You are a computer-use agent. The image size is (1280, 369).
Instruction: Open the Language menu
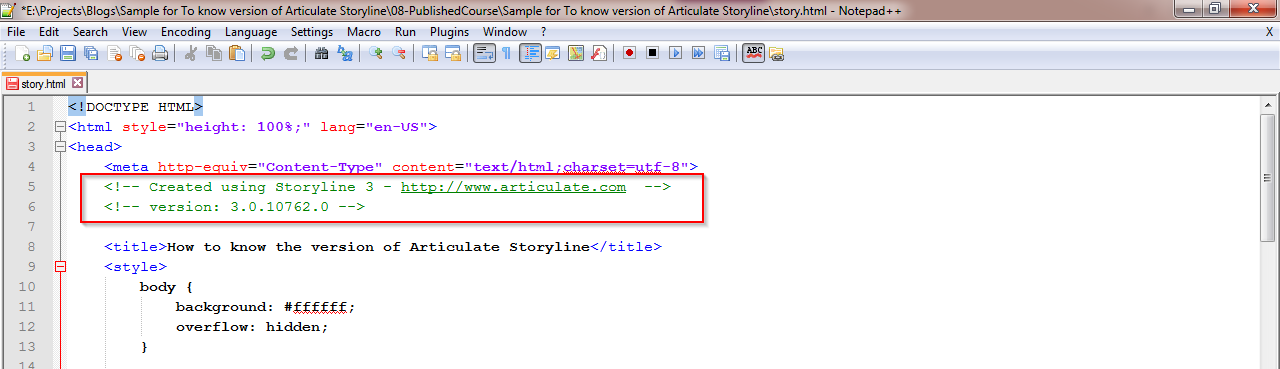[251, 32]
